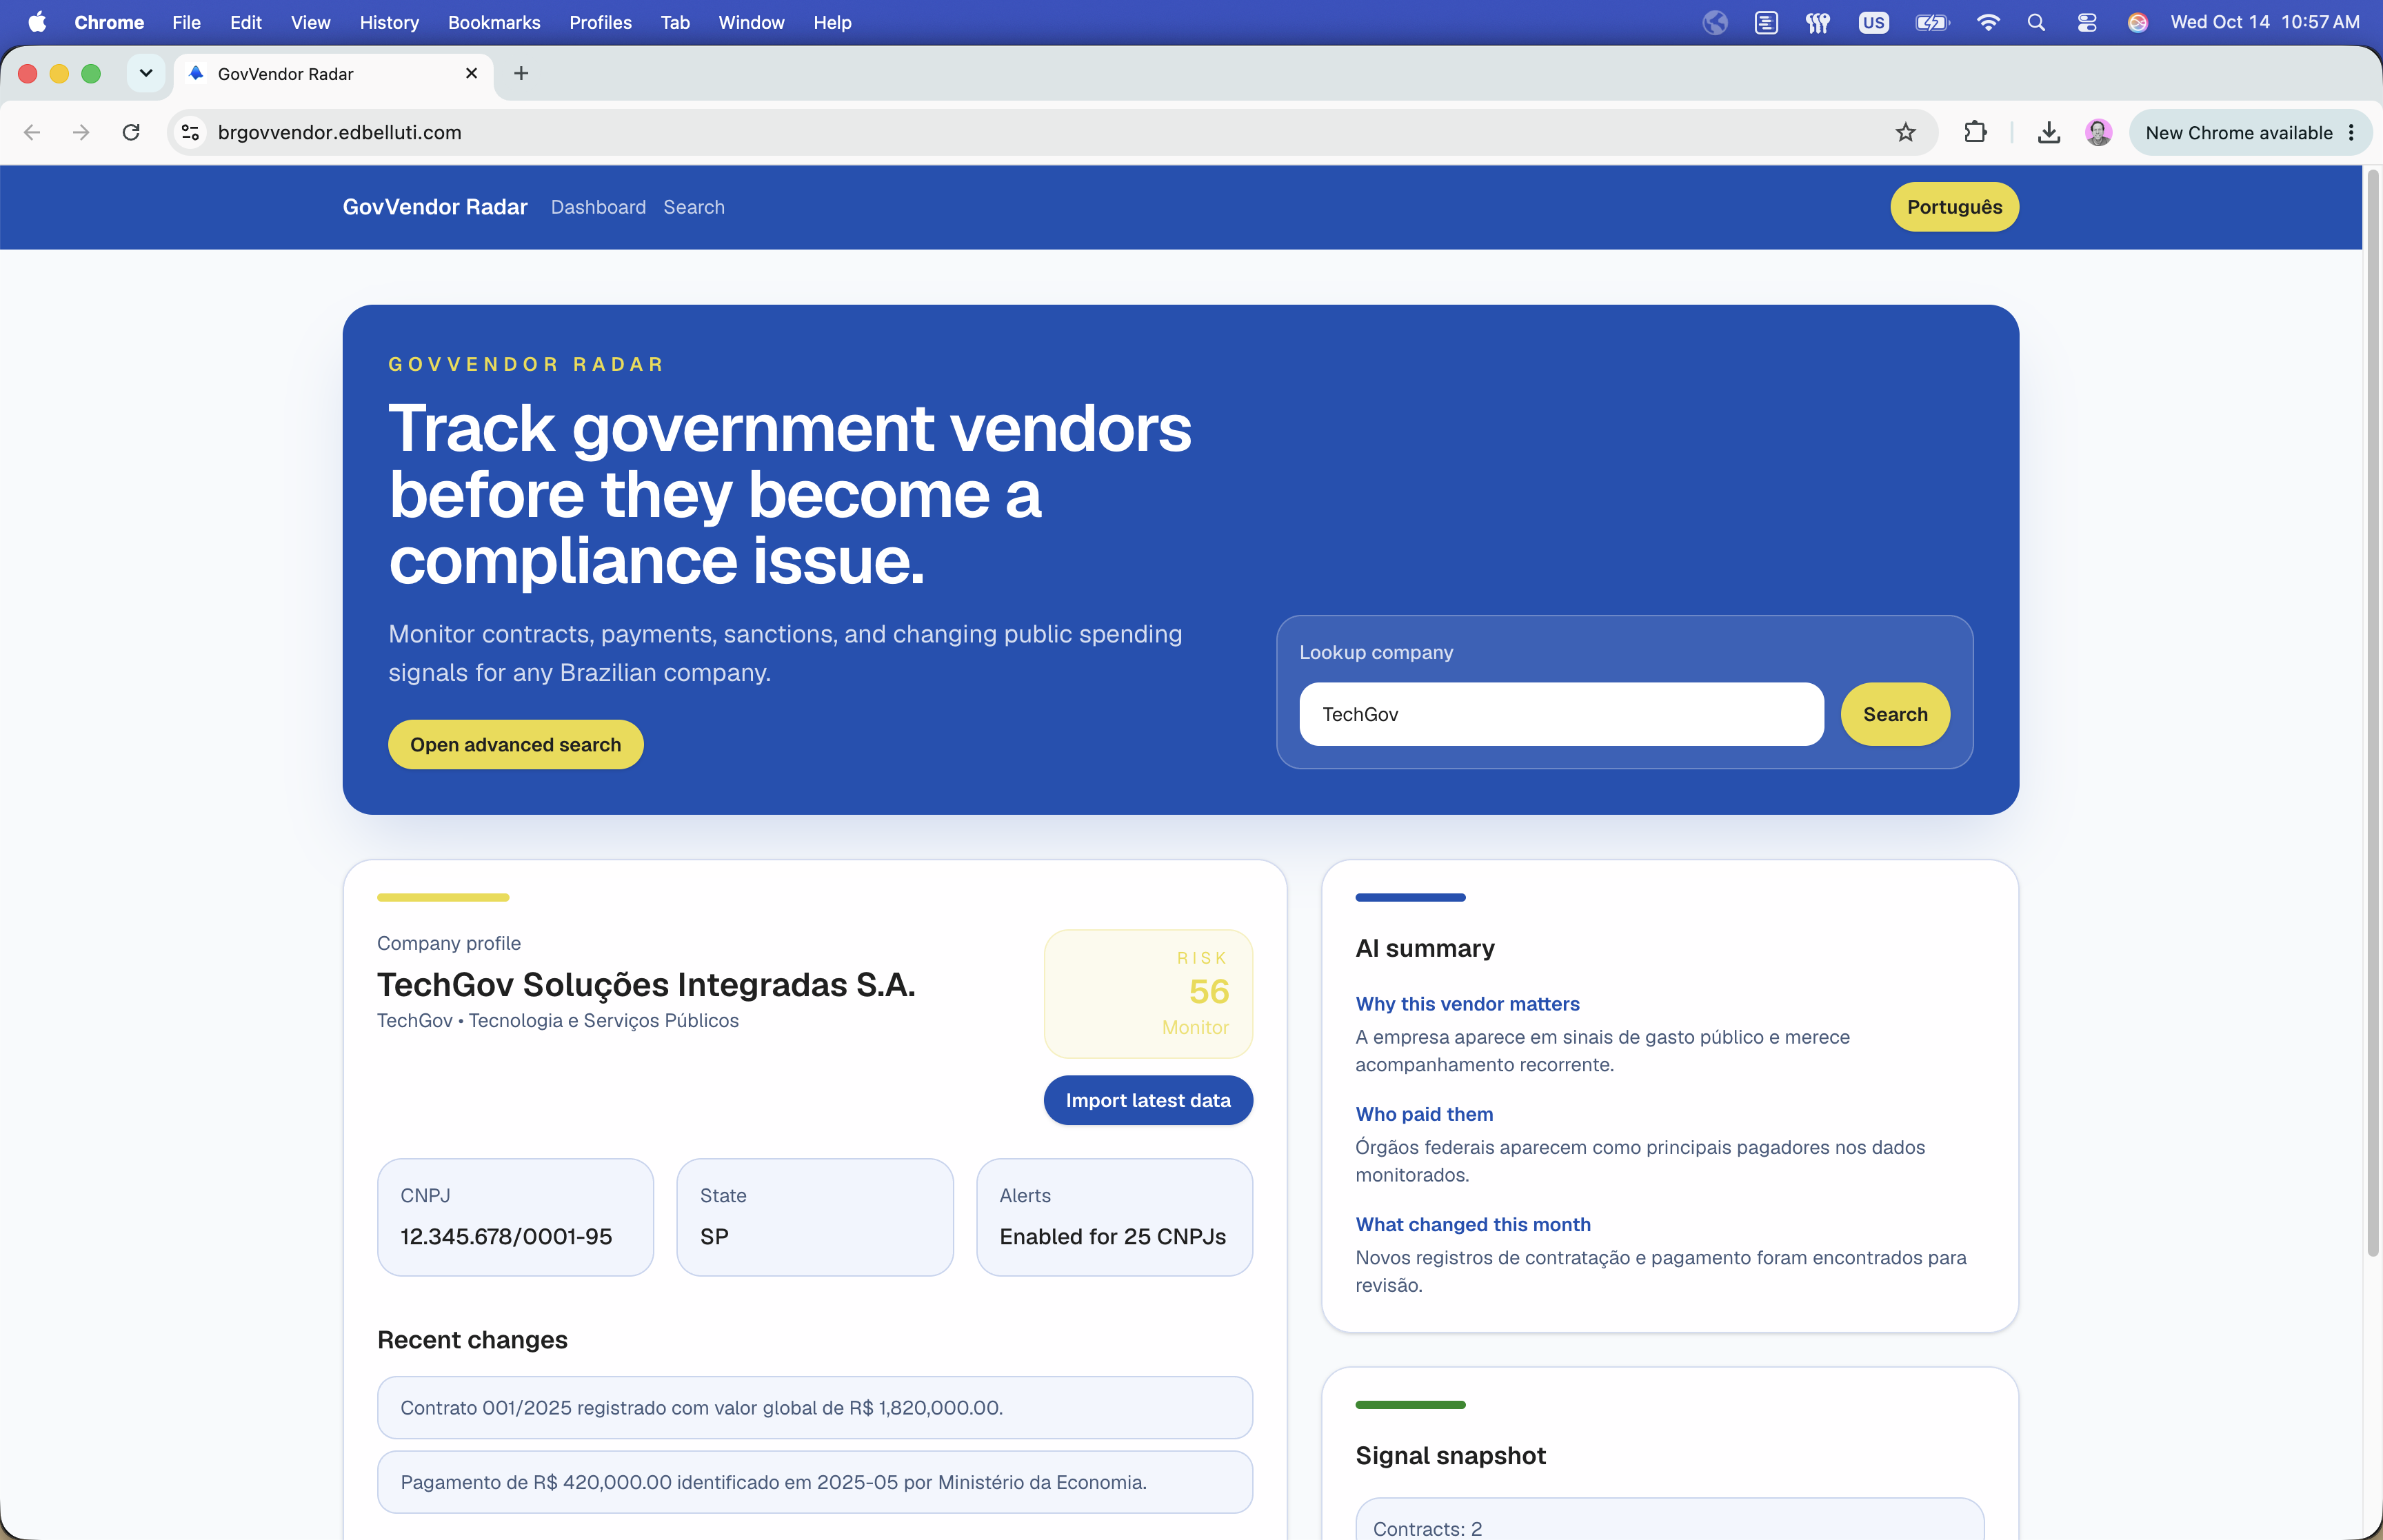Click Open advanced search button
Screen dimensions: 2383x1540
pyautogui.click(x=515, y=744)
